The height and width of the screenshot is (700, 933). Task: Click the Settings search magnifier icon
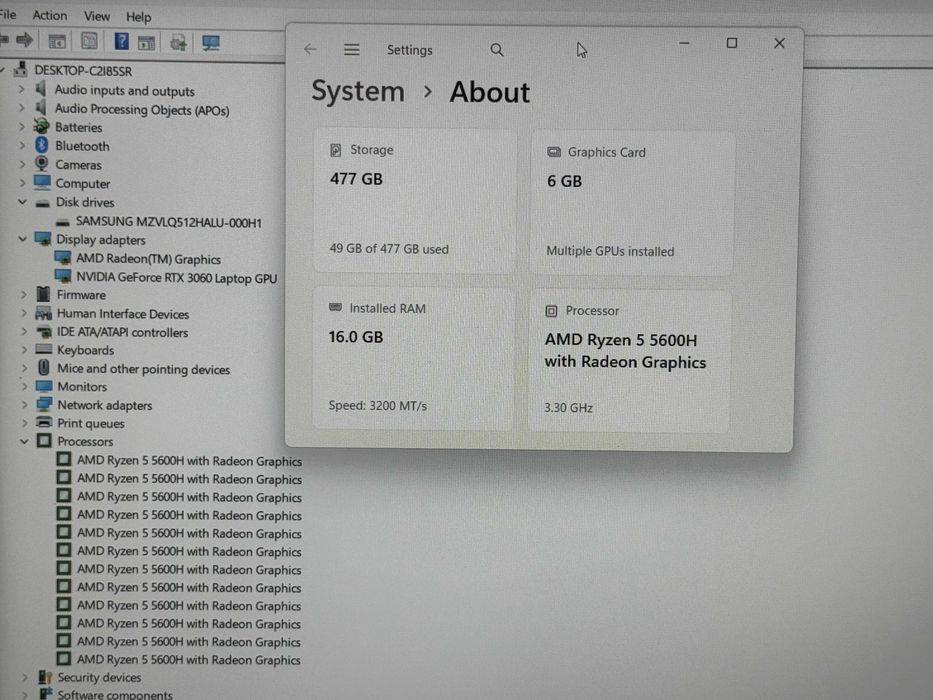(x=497, y=50)
